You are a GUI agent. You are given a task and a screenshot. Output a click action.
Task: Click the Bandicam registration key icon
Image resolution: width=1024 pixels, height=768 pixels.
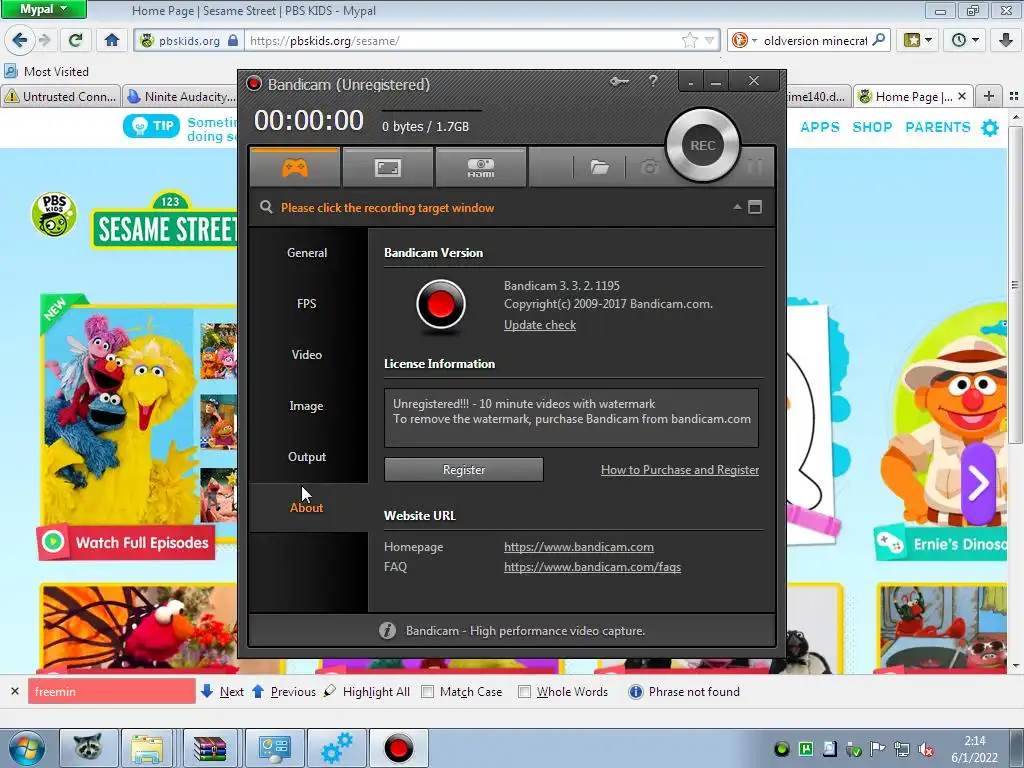point(618,81)
